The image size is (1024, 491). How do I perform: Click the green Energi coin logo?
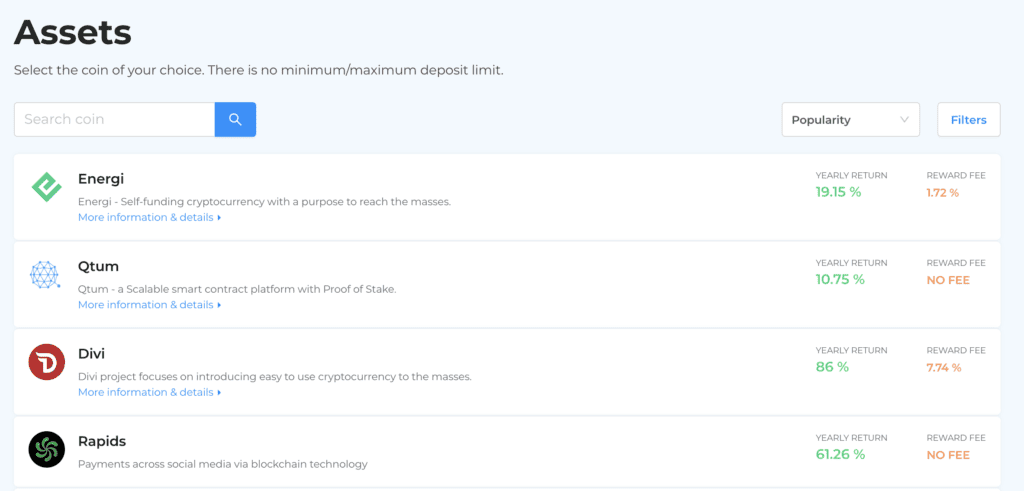coord(46,187)
